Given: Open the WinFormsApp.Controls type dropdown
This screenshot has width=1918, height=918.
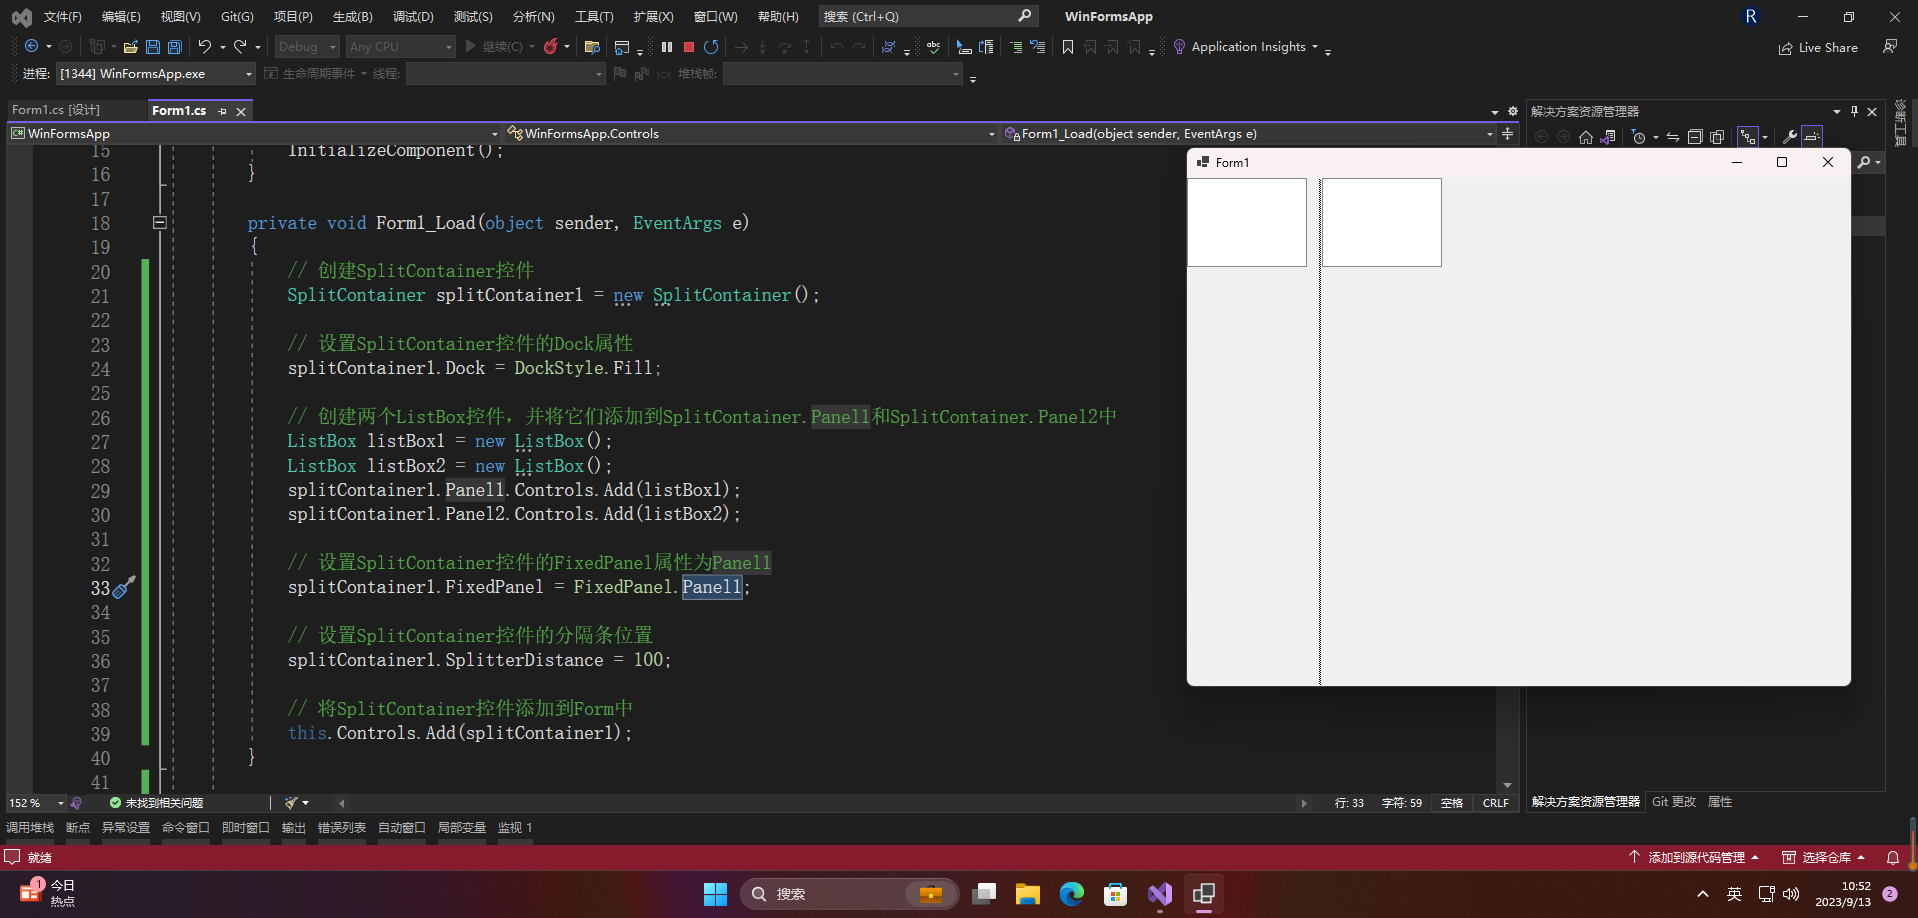Looking at the screenshot, I should pos(751,133).
